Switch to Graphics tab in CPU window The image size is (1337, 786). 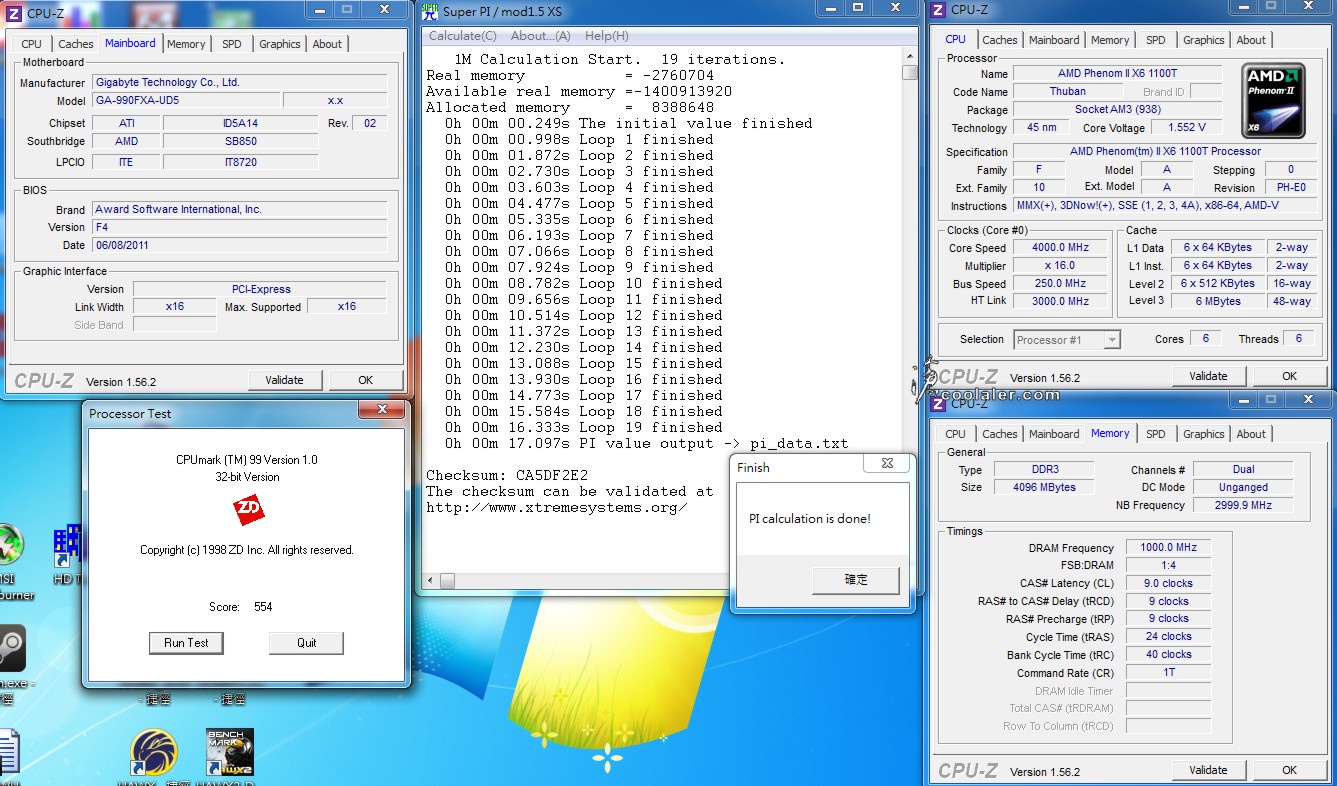1204,40
